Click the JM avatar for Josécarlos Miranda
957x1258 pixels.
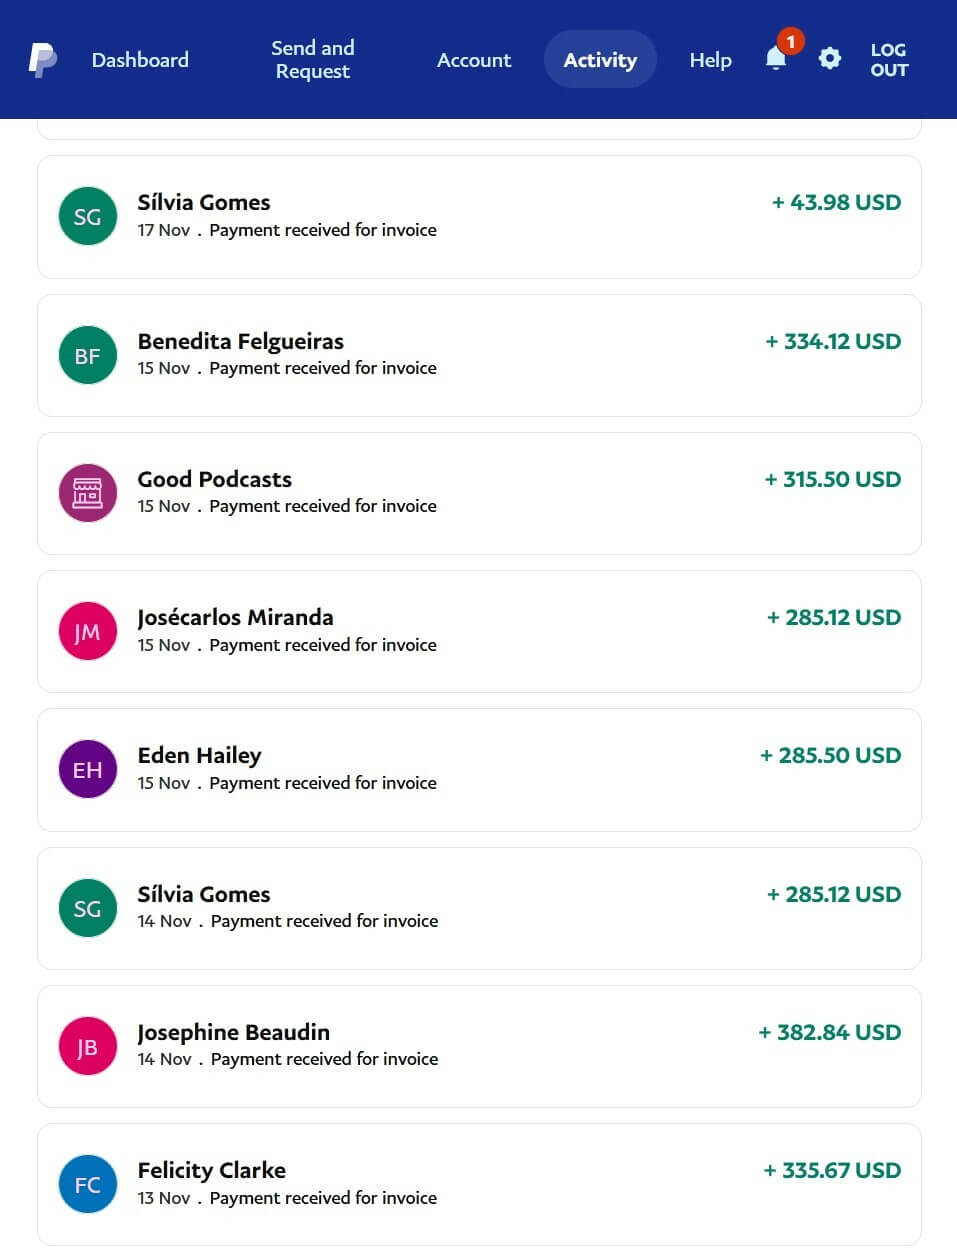[x=88, y=632]
